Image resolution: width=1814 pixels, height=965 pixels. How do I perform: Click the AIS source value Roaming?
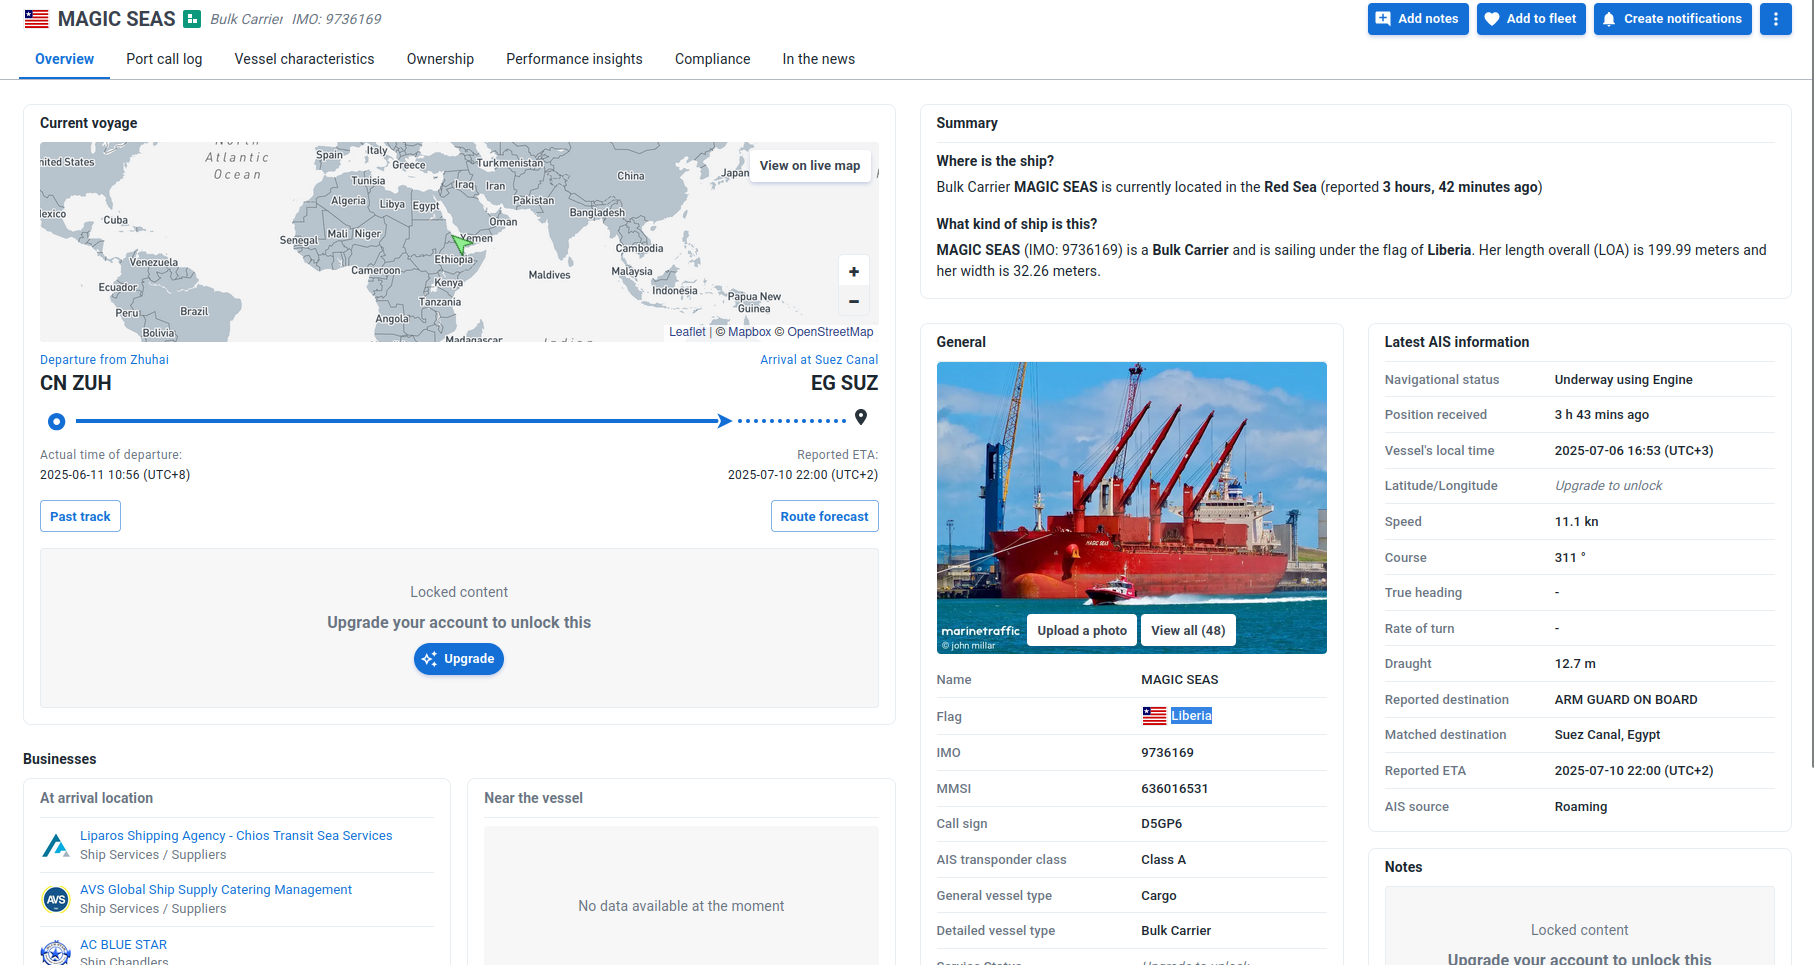(1581, 807)
